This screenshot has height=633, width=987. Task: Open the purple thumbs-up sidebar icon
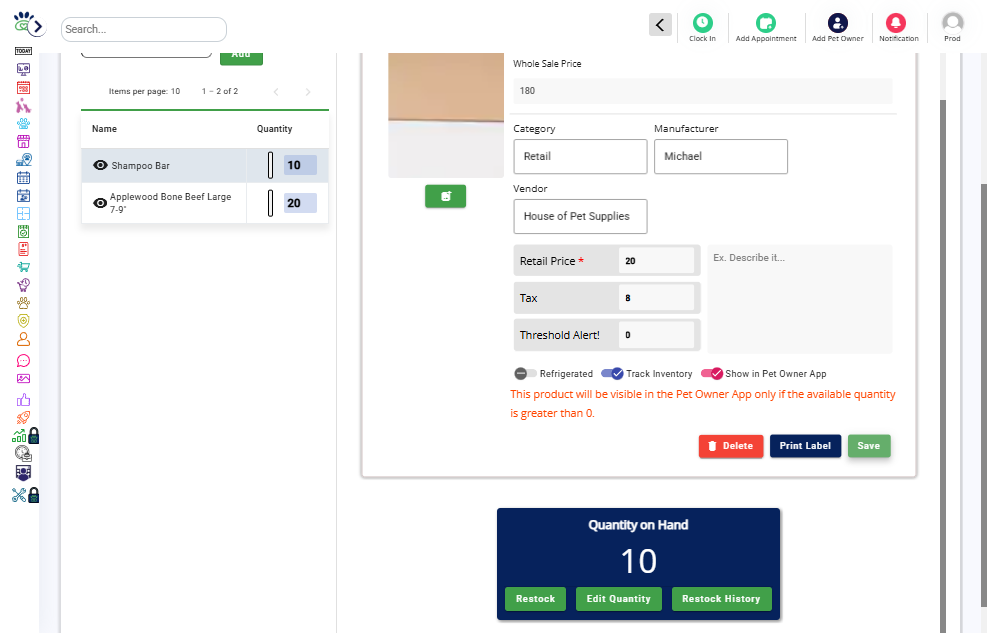pos(23,400)
